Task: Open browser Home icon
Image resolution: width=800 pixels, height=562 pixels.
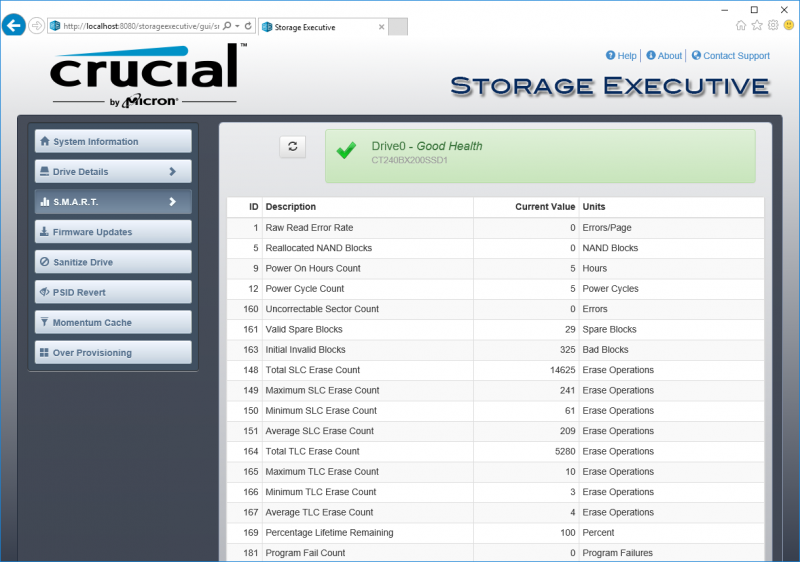Action: tap(741, 25)
